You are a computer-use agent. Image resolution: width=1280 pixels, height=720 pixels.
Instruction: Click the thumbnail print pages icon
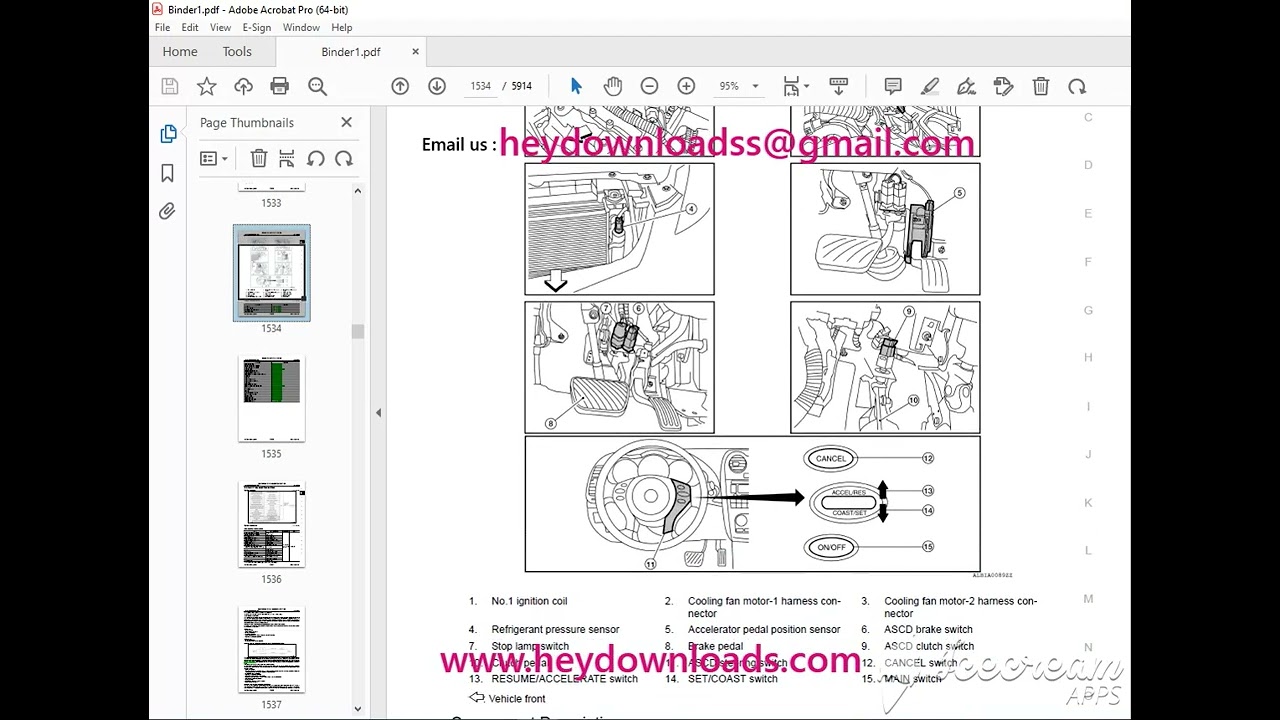(287, 159)
